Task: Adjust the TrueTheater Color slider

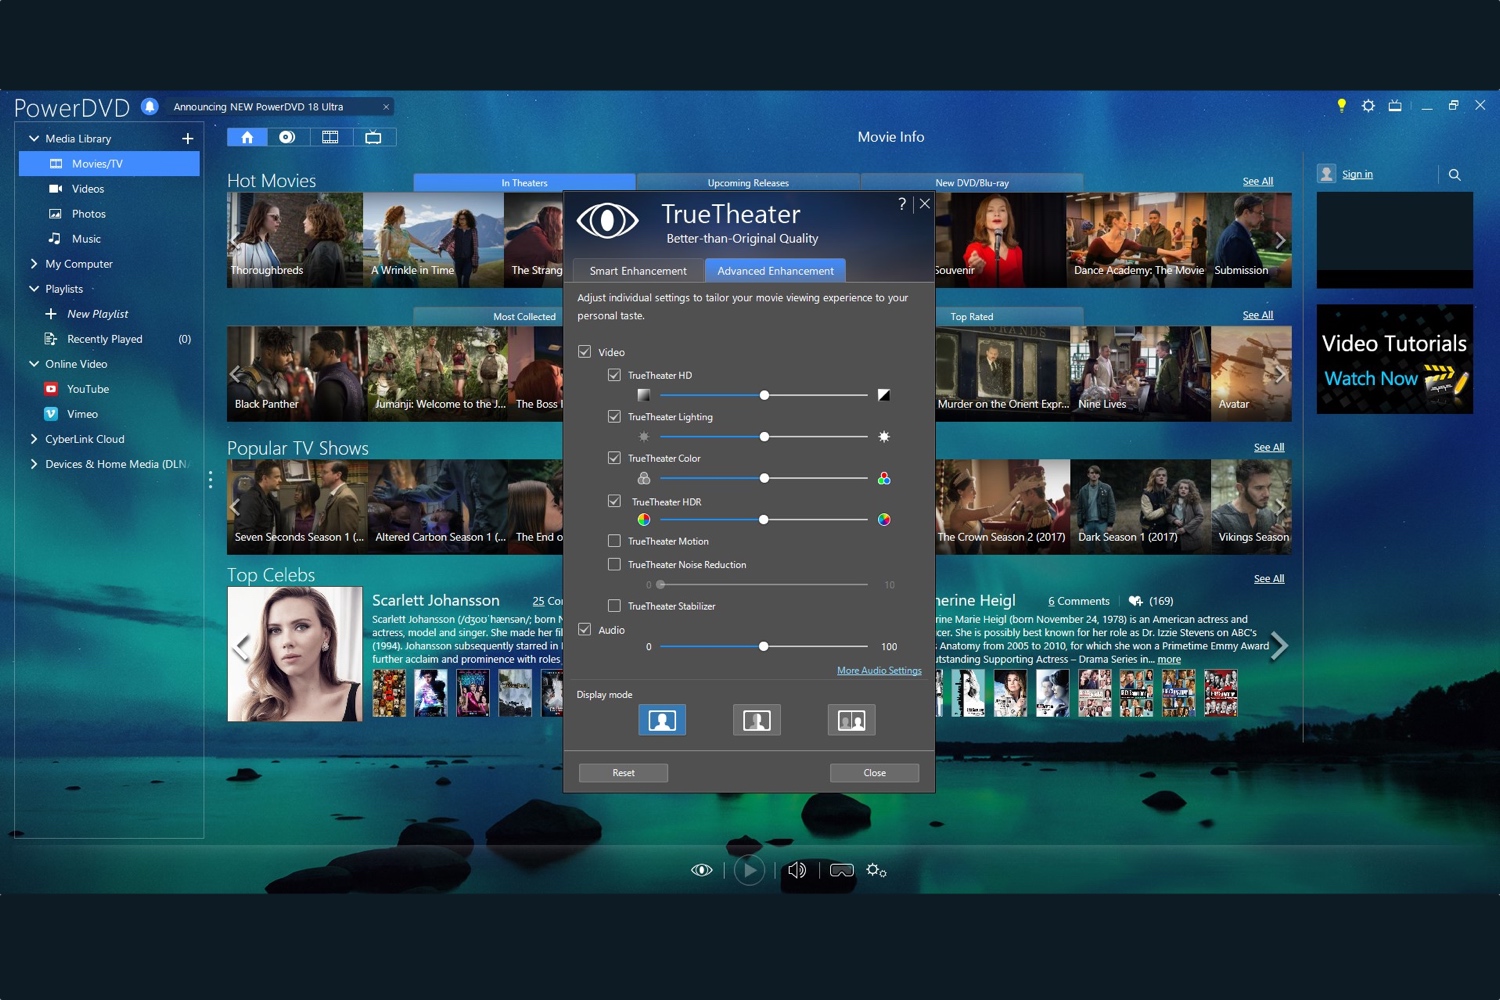Action: [x=764, y=478]
